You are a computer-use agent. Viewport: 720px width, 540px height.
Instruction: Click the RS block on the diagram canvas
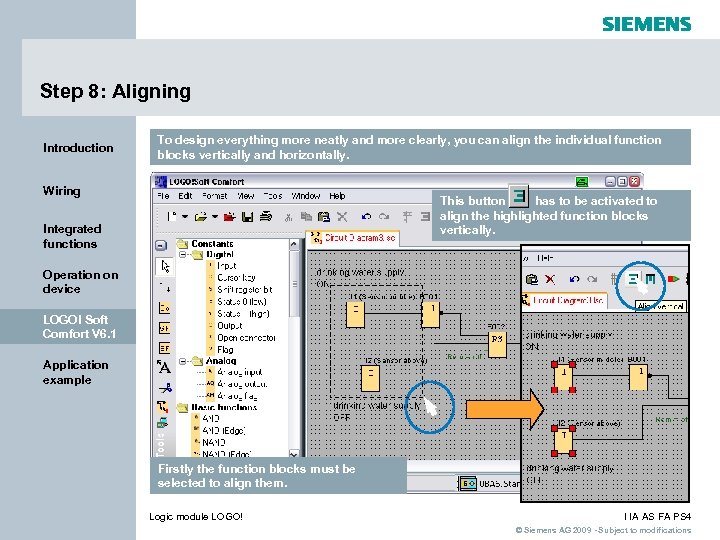click(497, 345)
